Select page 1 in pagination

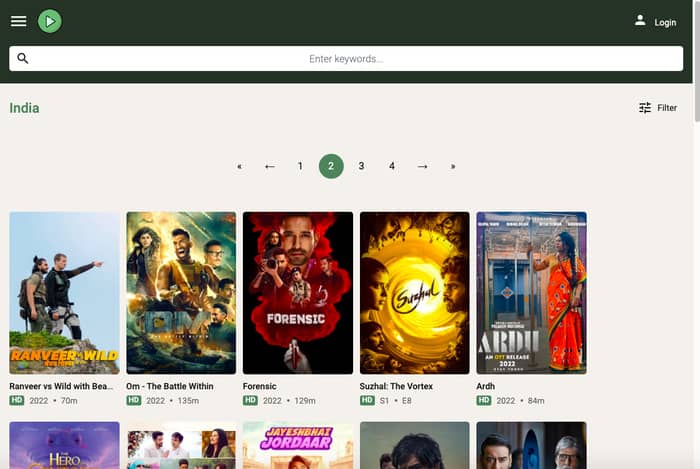coord(300,166)
